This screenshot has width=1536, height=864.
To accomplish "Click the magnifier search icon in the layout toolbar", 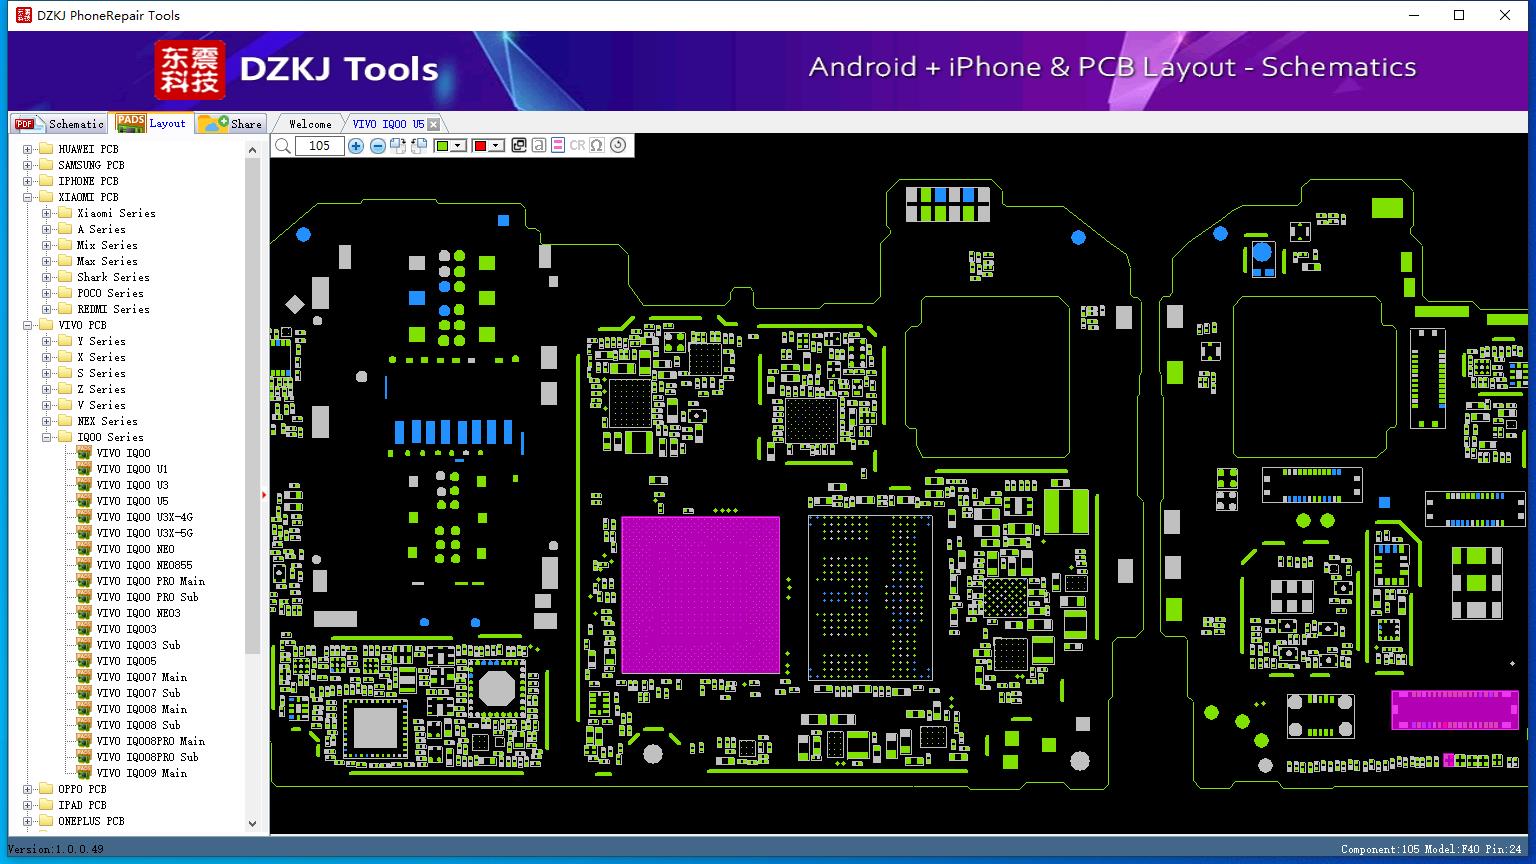I will (x=283, y=146).
